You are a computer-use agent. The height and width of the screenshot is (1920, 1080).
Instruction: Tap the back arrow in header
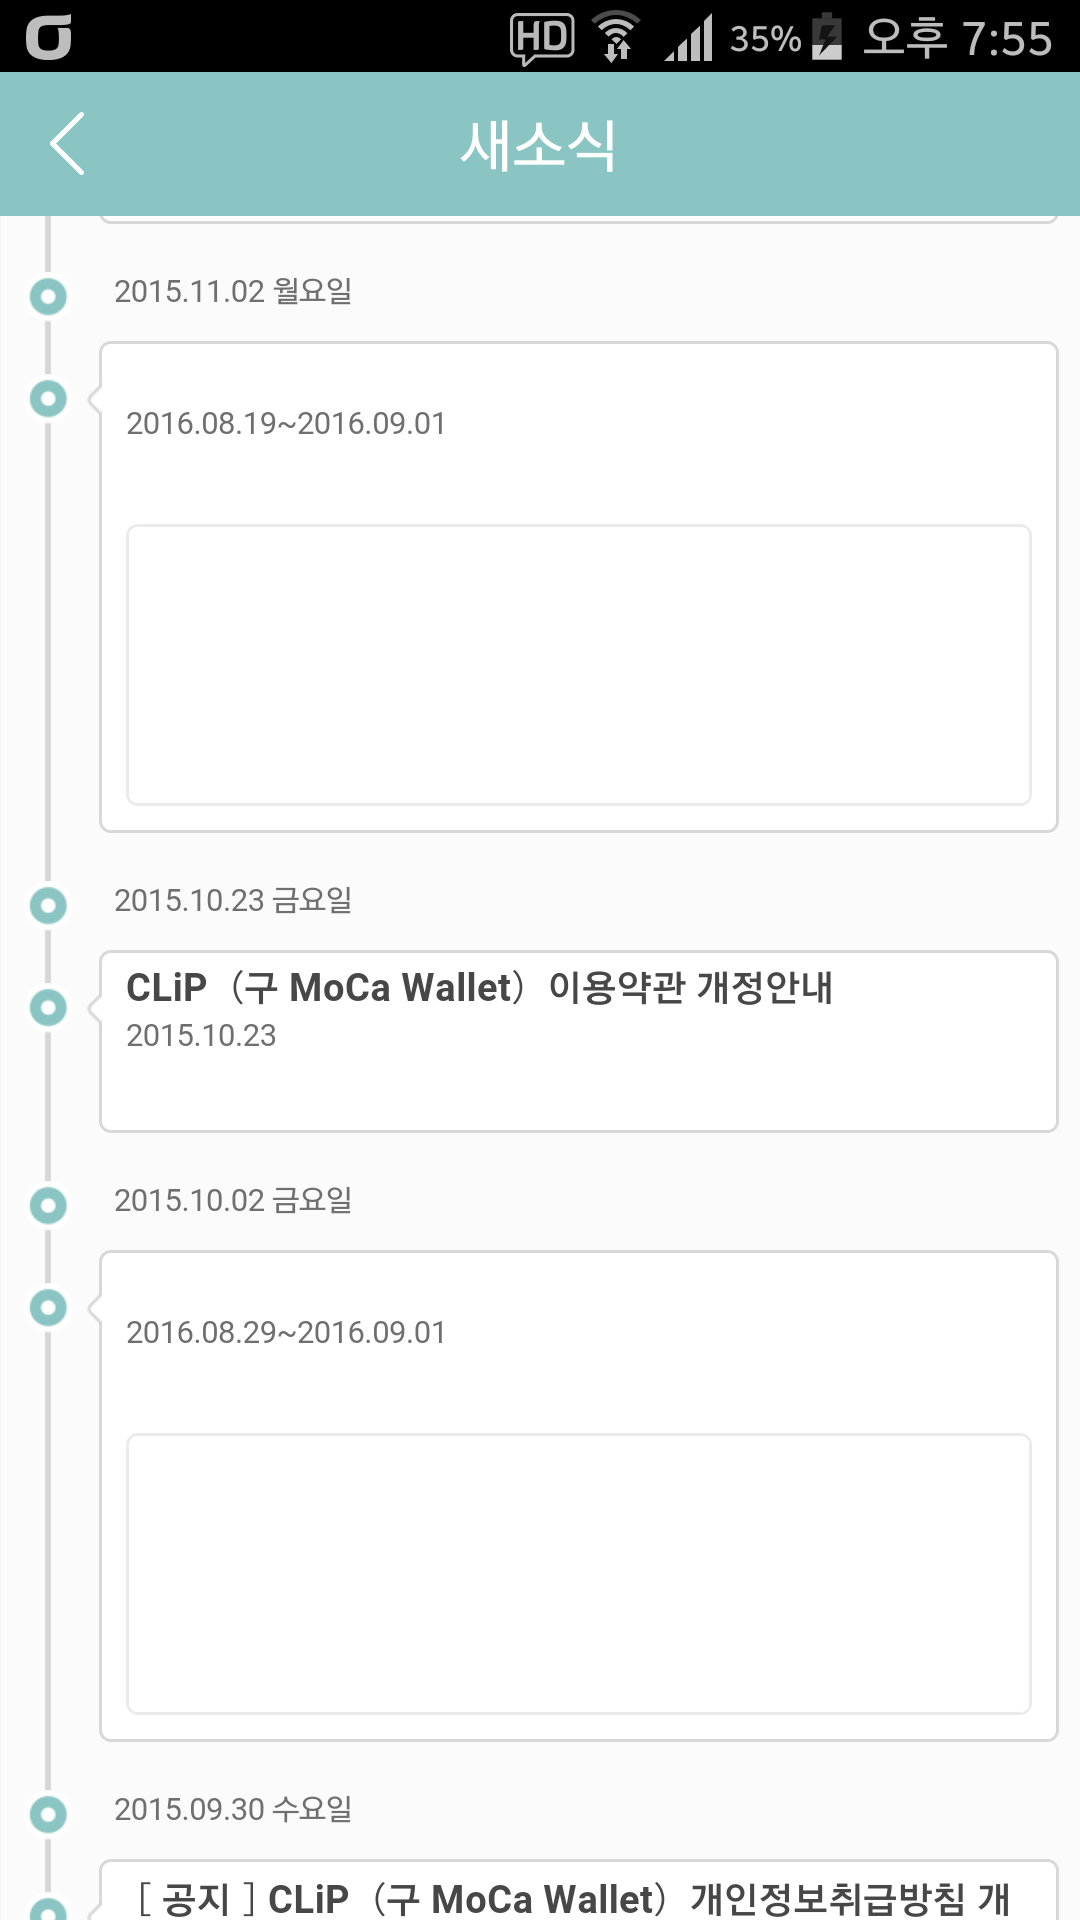point(68,144)
